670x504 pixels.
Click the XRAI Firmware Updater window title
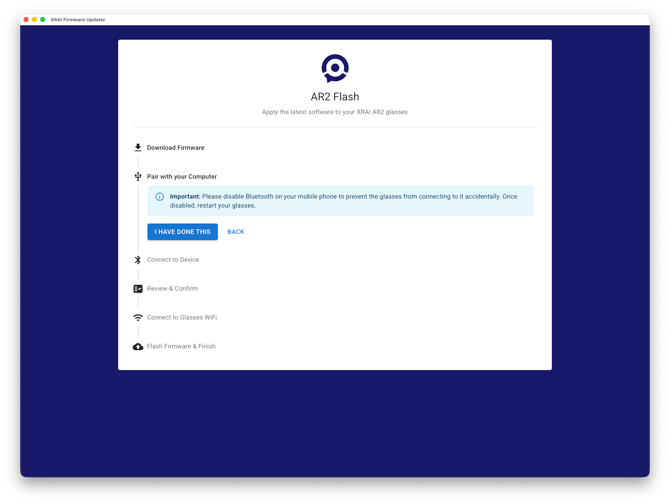click(78, 20)
